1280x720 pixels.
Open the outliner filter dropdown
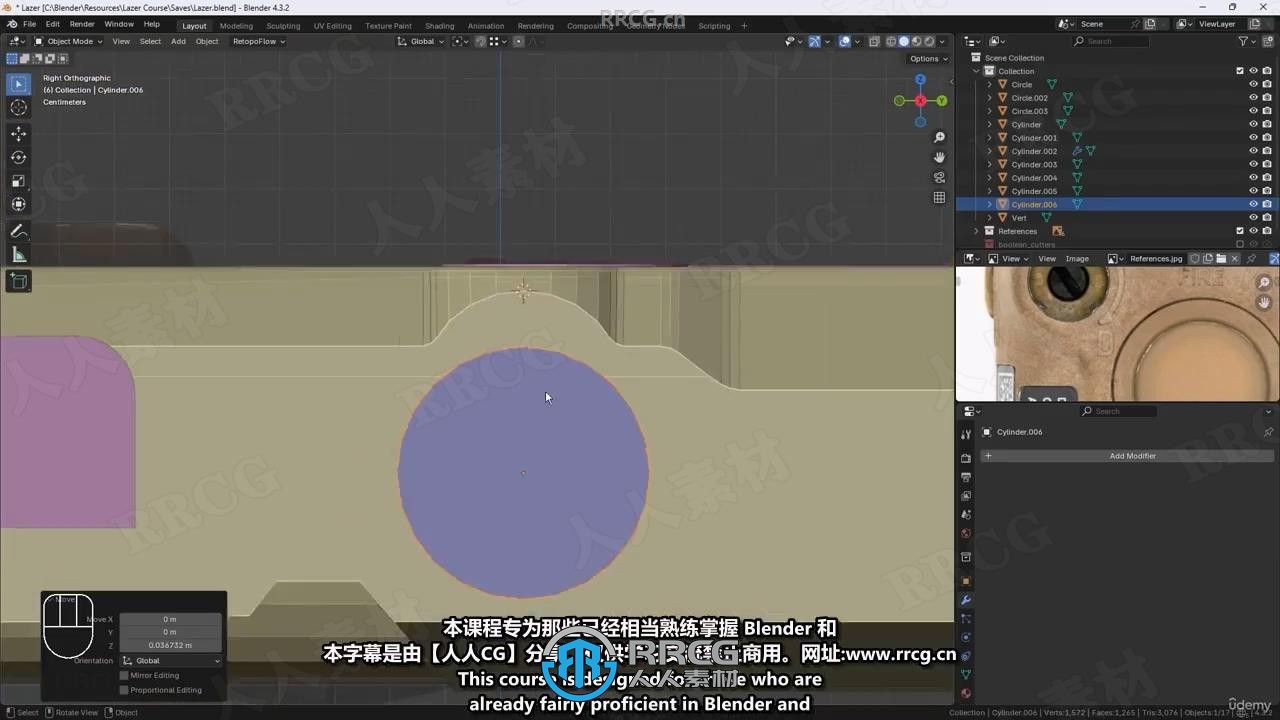[1246, 41]
